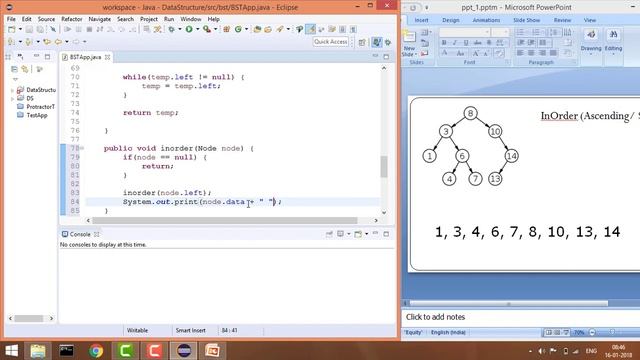Open the Eclipse Navigate menu
The width and height of the screenshot is (640, 360).
pyautogui.click(x=100, y=19)
